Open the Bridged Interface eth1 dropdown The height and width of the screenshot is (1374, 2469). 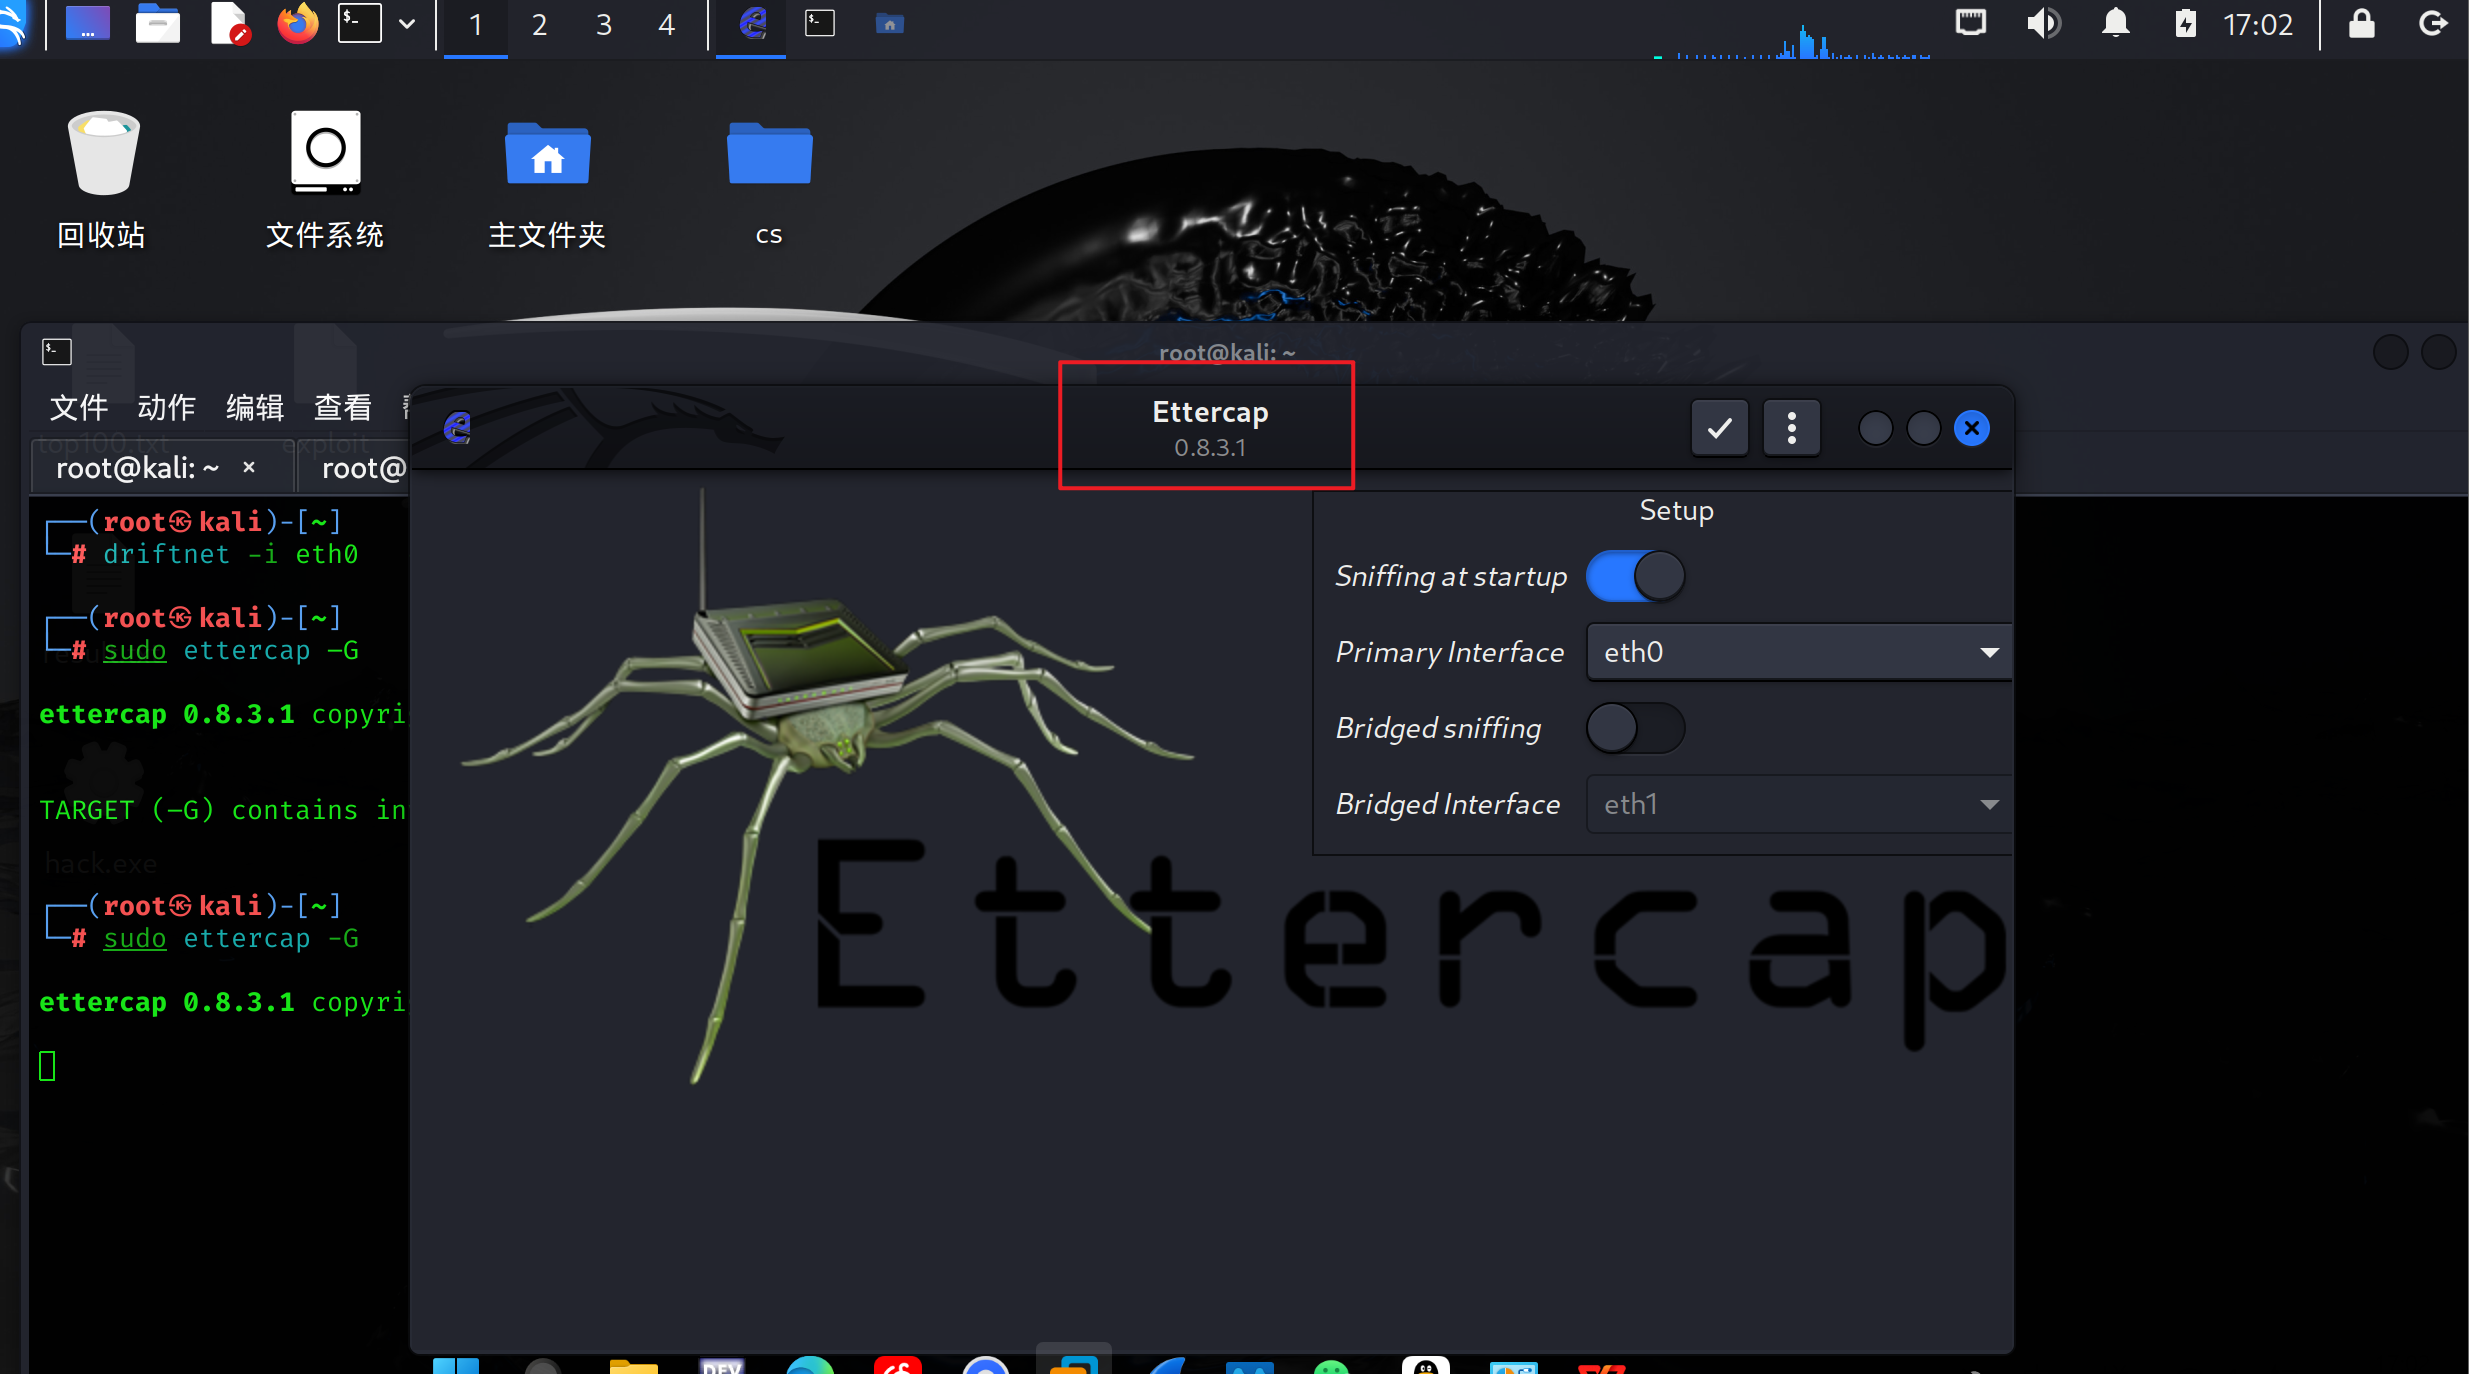(x=1798, y=804)
